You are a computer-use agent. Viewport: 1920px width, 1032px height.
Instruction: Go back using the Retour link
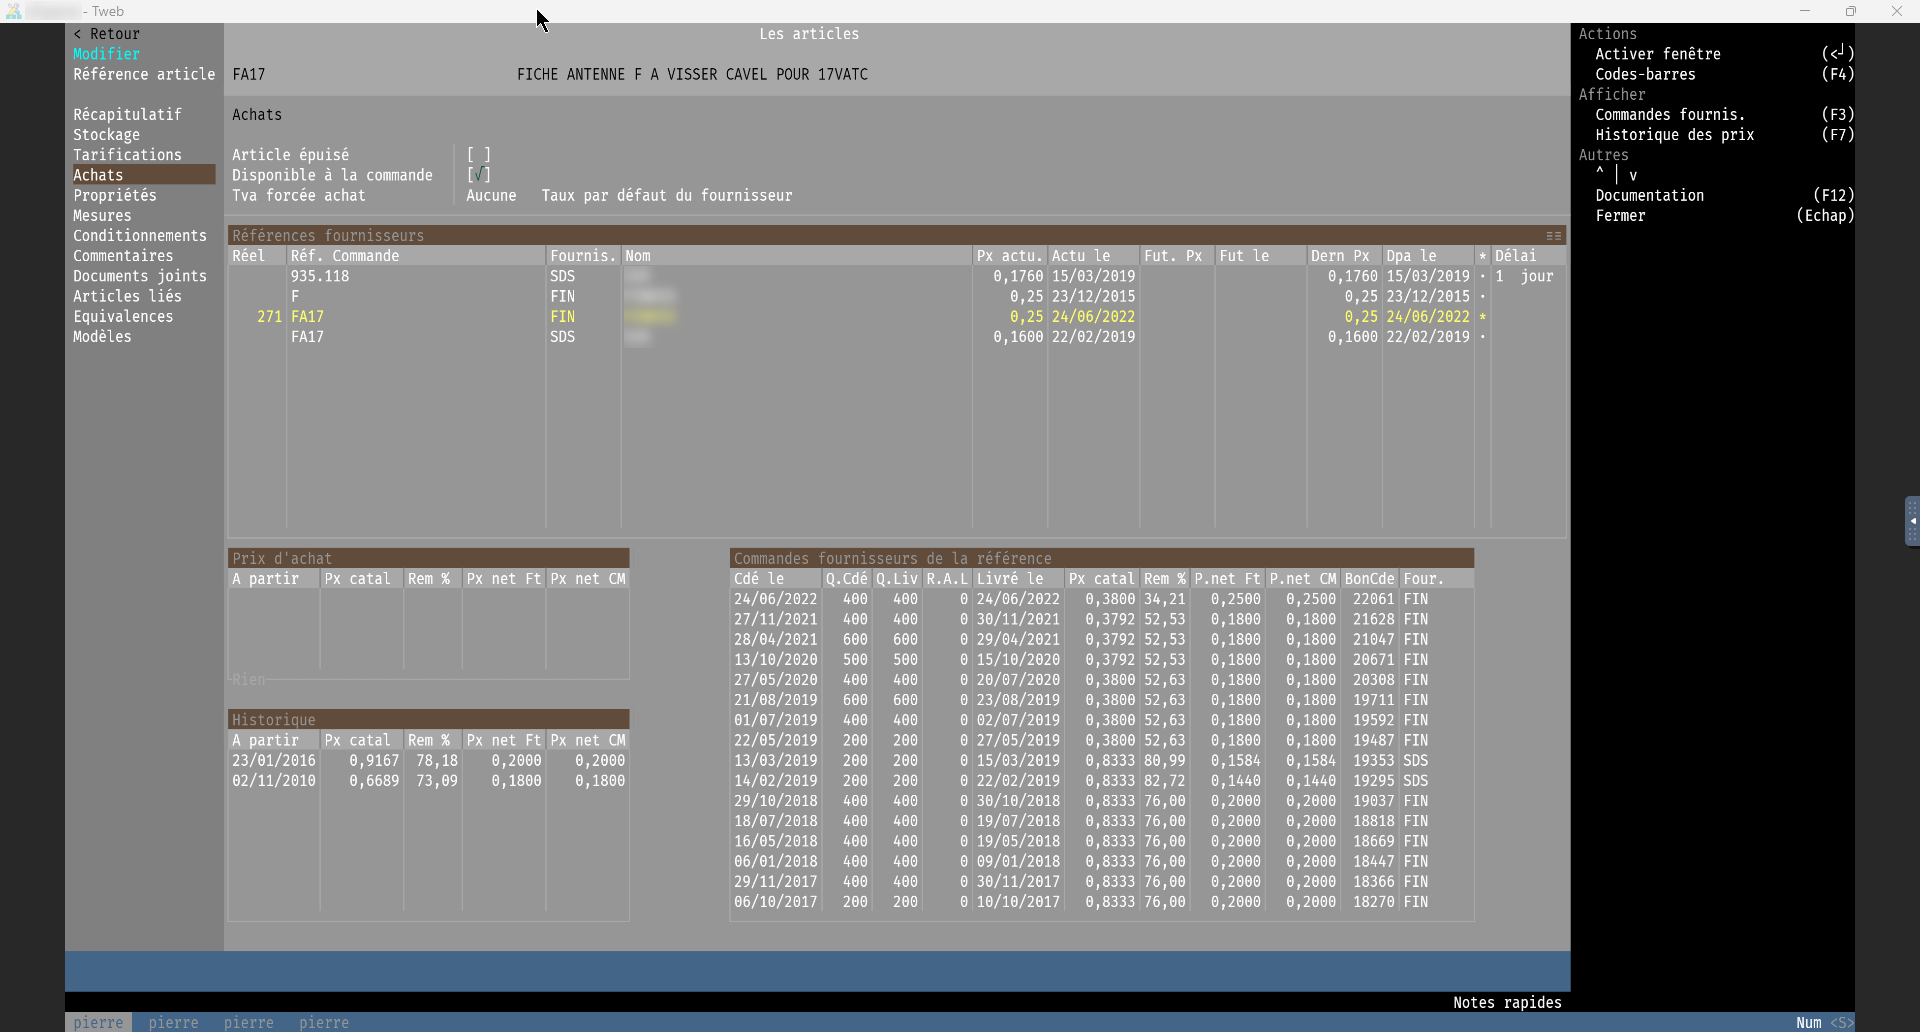pos(107,34)
